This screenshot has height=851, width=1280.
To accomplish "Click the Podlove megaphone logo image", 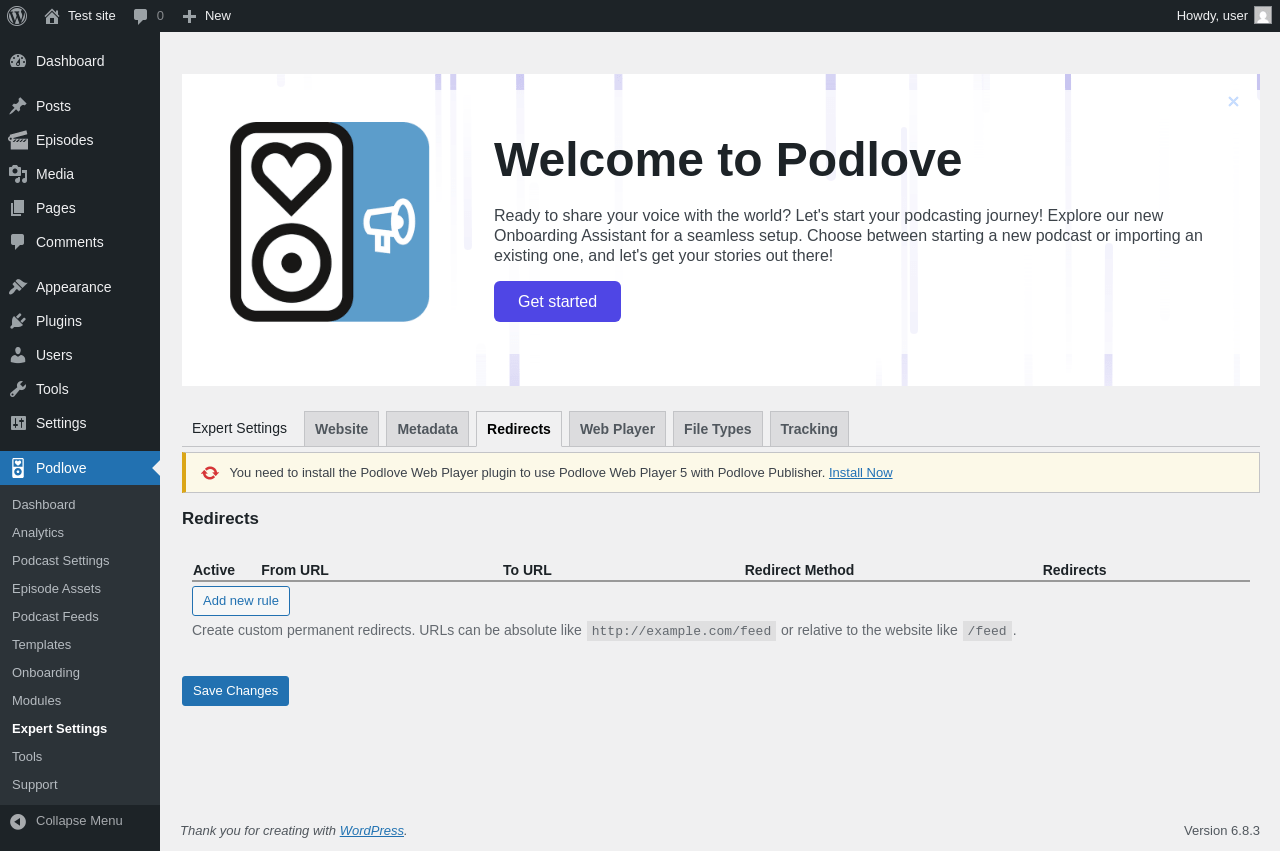I will click(330, 222).
